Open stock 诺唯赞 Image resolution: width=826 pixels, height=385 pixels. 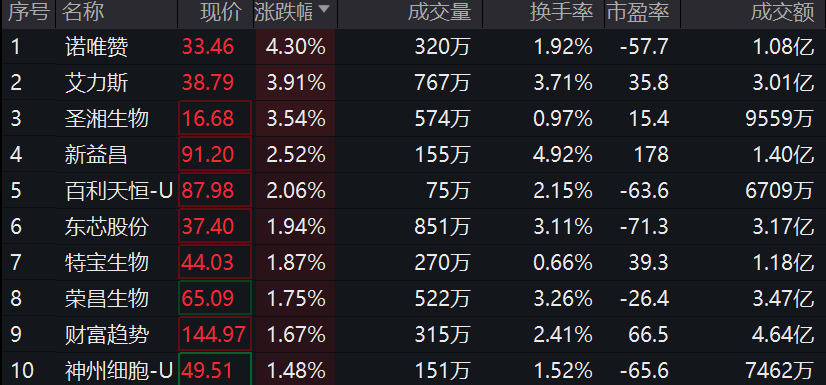tap(96, 47)
